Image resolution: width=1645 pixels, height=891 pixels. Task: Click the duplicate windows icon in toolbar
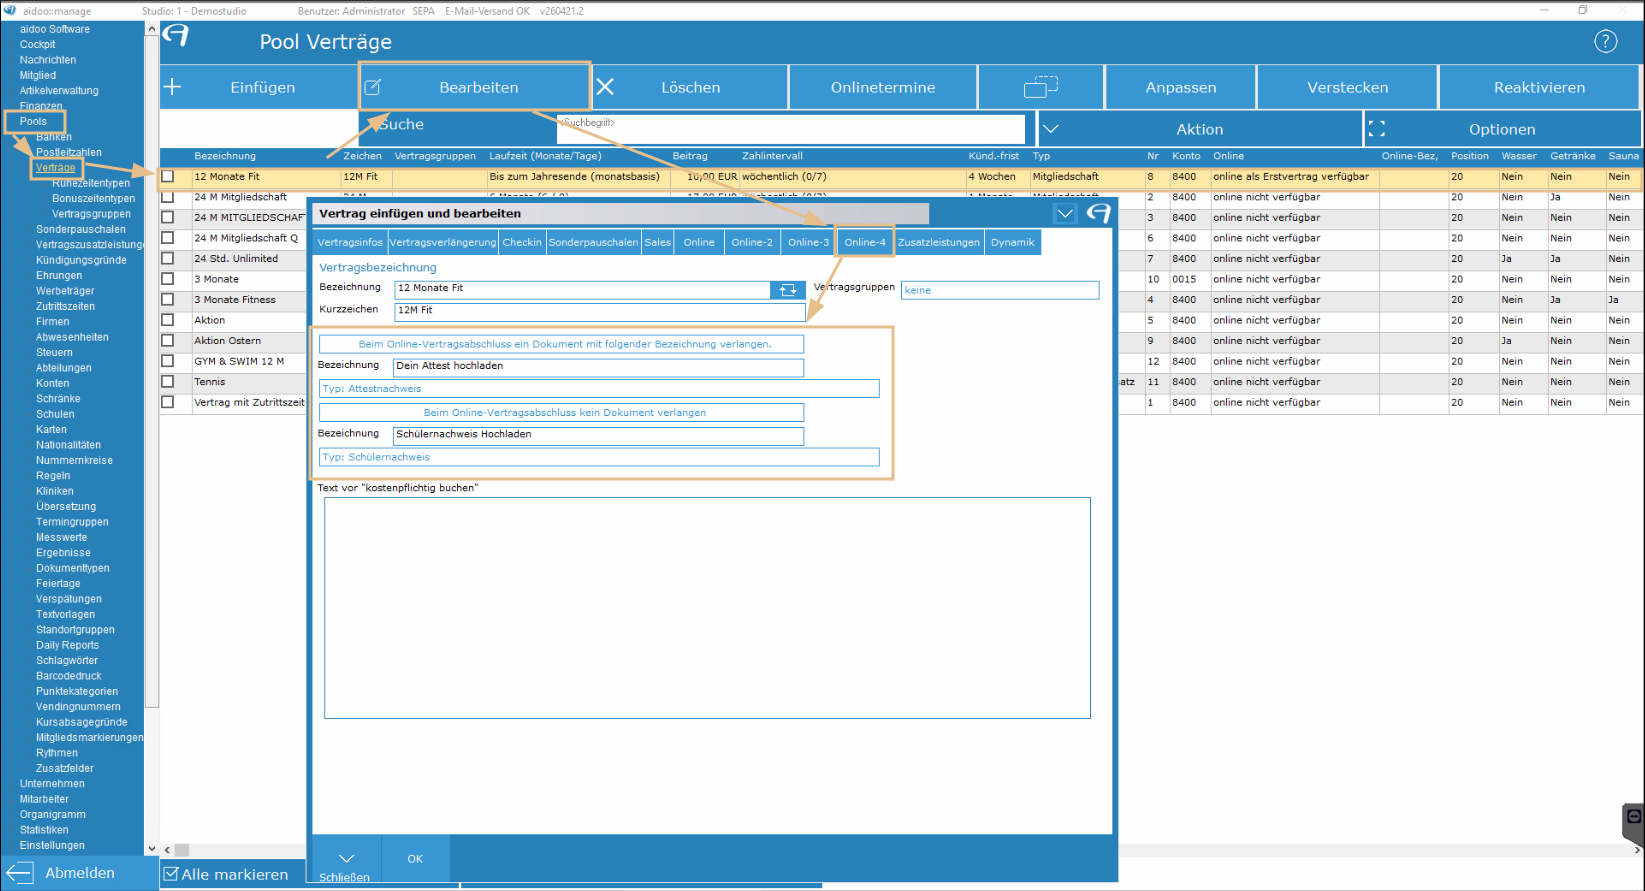(x=1041, y=87)
